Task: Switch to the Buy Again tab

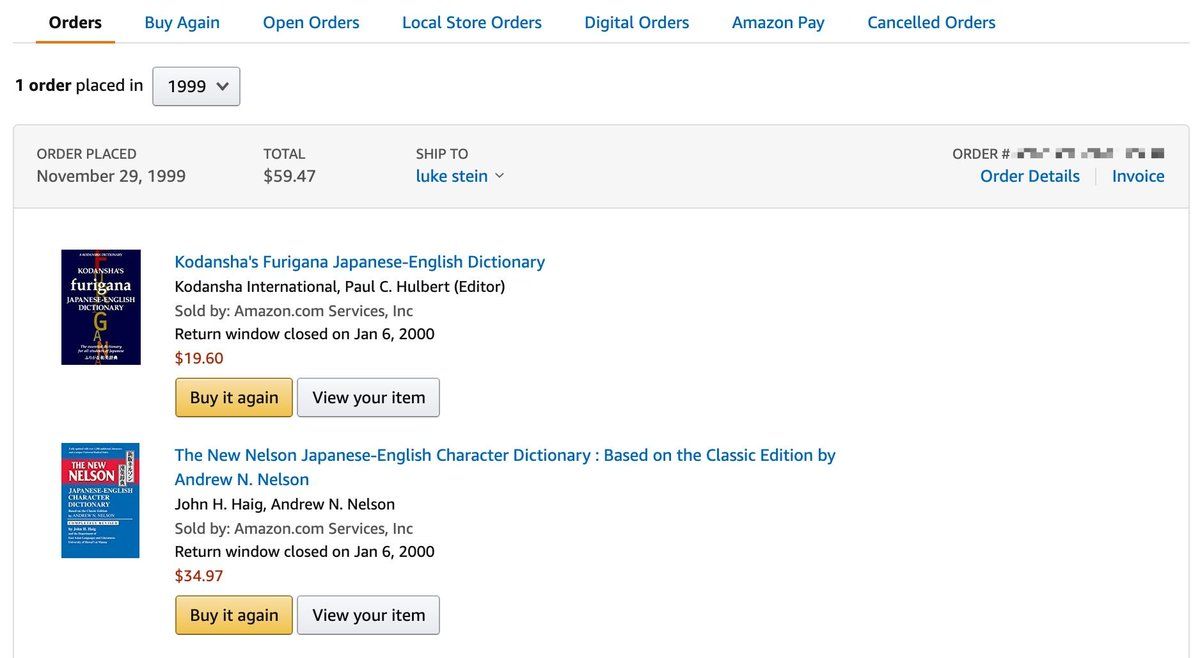Action: [182, 22]
